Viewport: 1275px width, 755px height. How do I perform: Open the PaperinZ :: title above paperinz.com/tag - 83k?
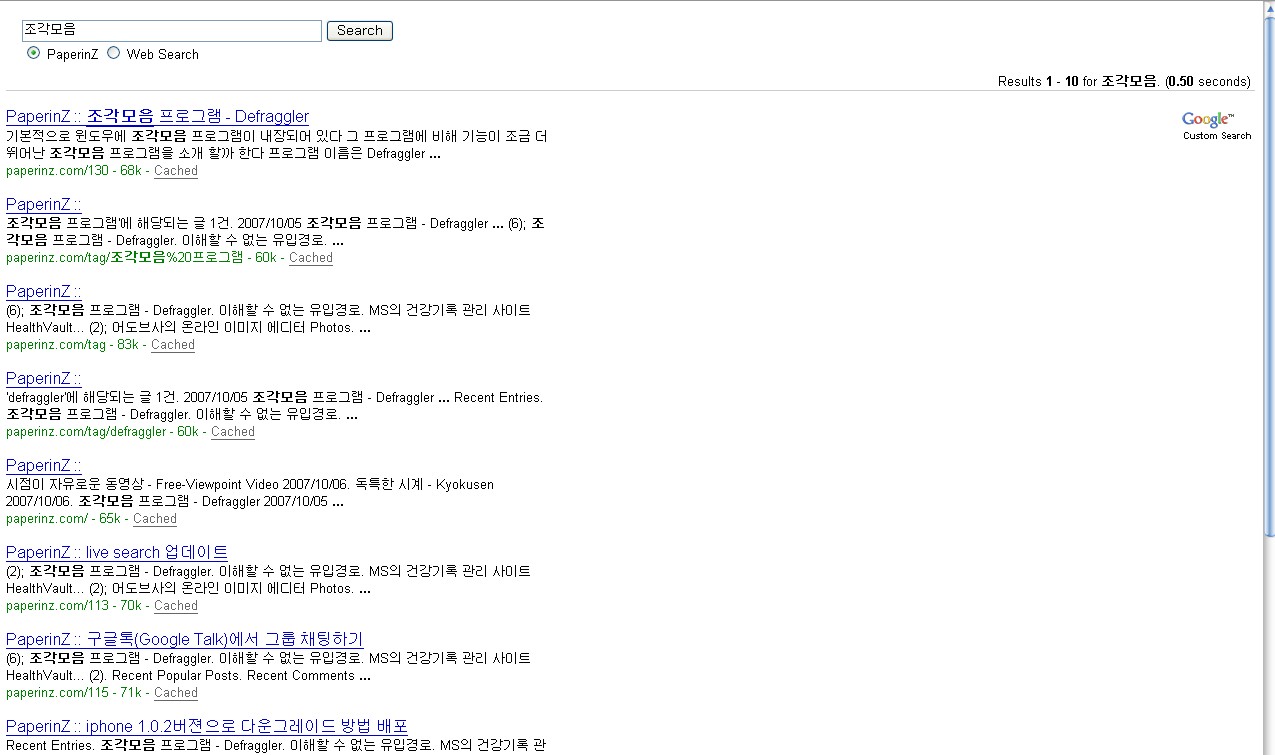(x=44, y=291)
